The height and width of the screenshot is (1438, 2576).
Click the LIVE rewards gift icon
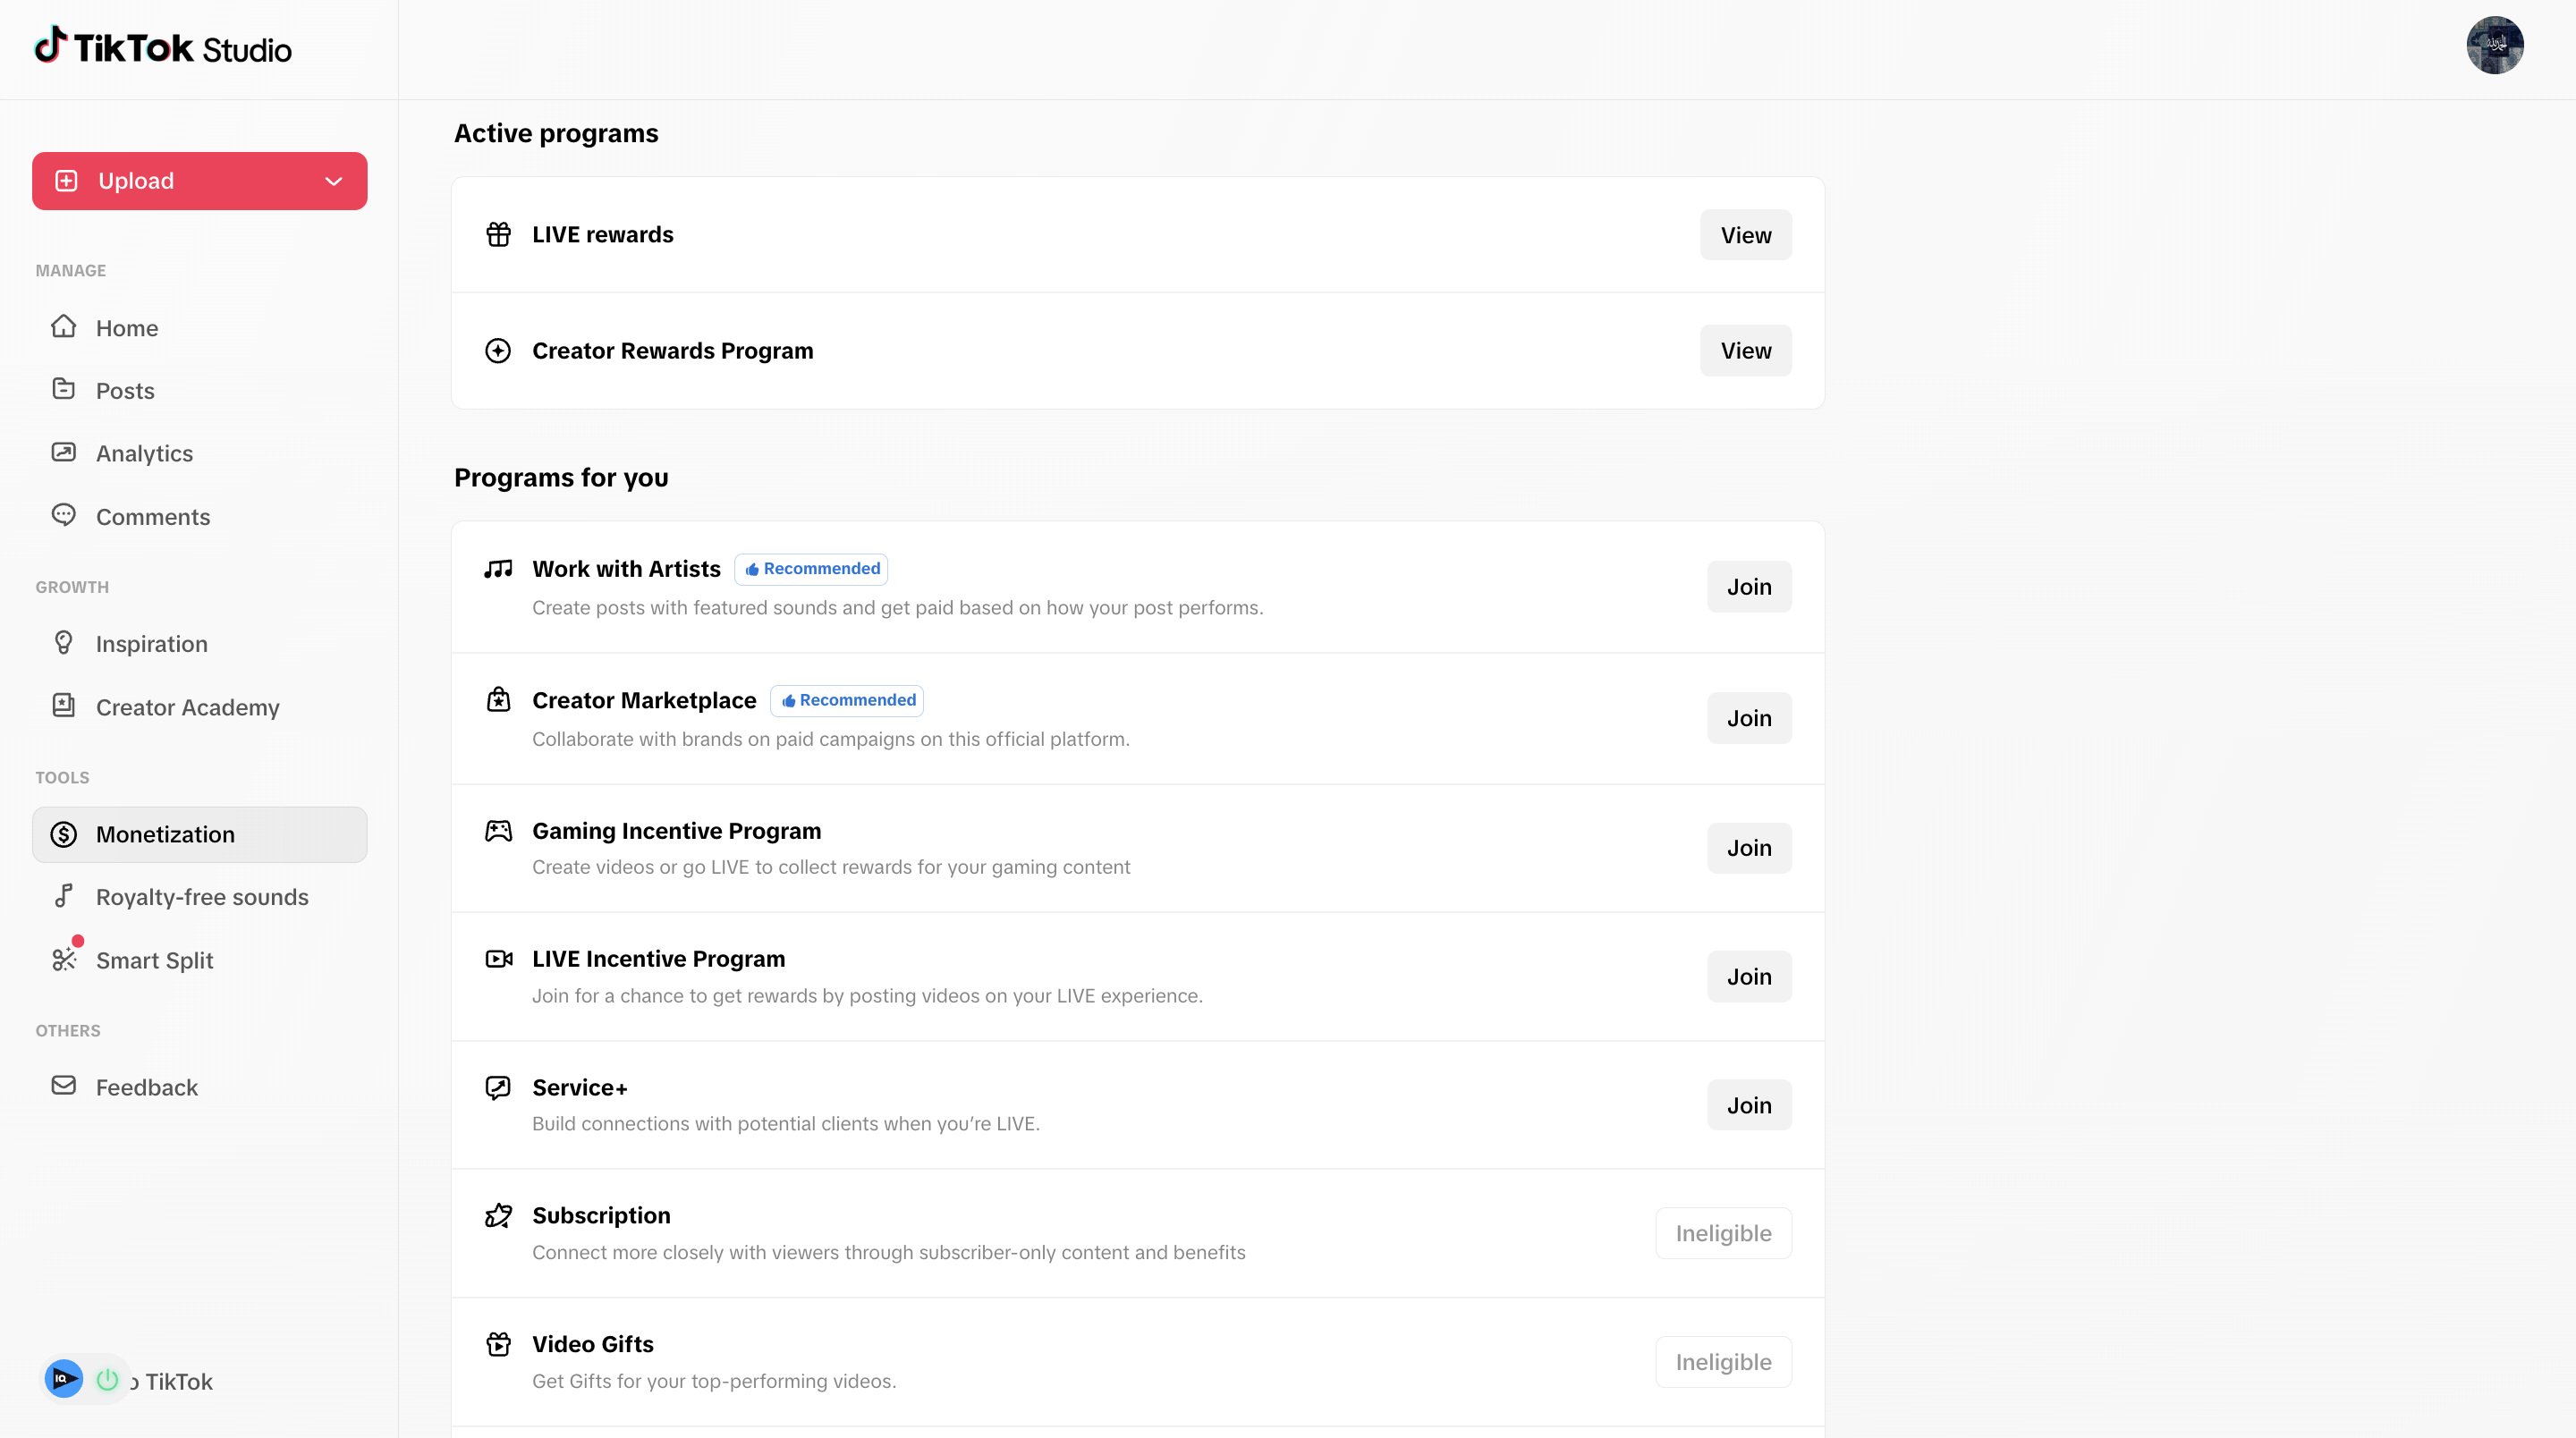click(x=498, y=234)
